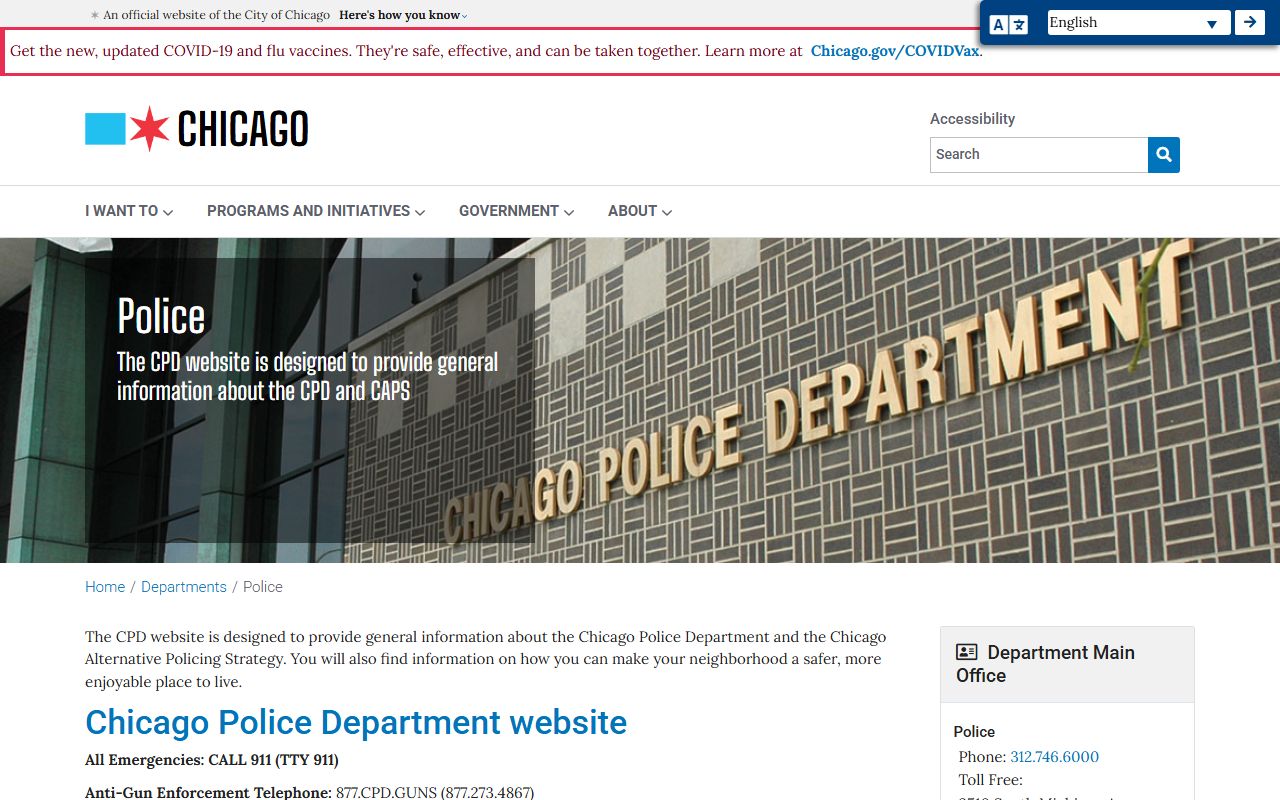Expand "Here's how you know" disclosure
The image size is (1280, 800).
tap(403, 15)
